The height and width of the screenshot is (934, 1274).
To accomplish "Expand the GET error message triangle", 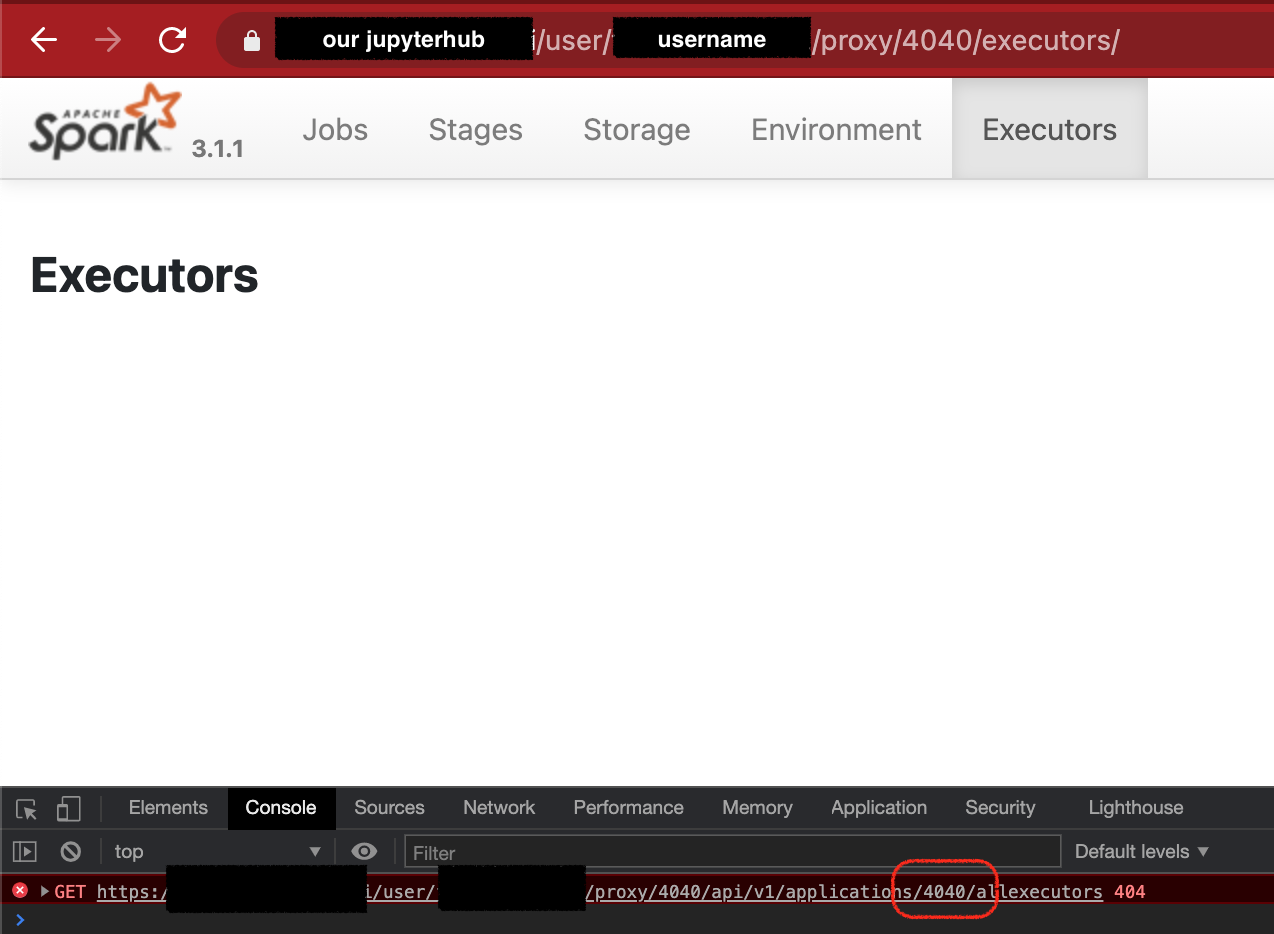I will tap(45, 891).
